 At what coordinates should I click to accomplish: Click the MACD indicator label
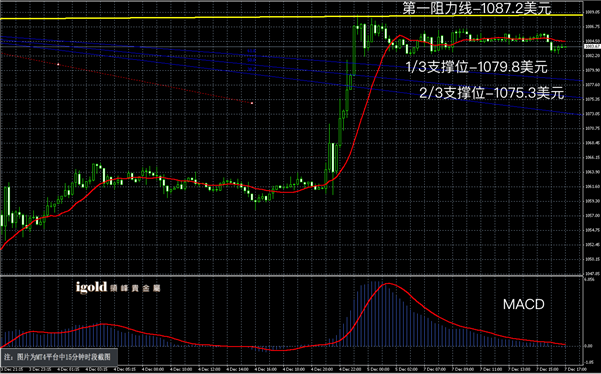[524, 305]
